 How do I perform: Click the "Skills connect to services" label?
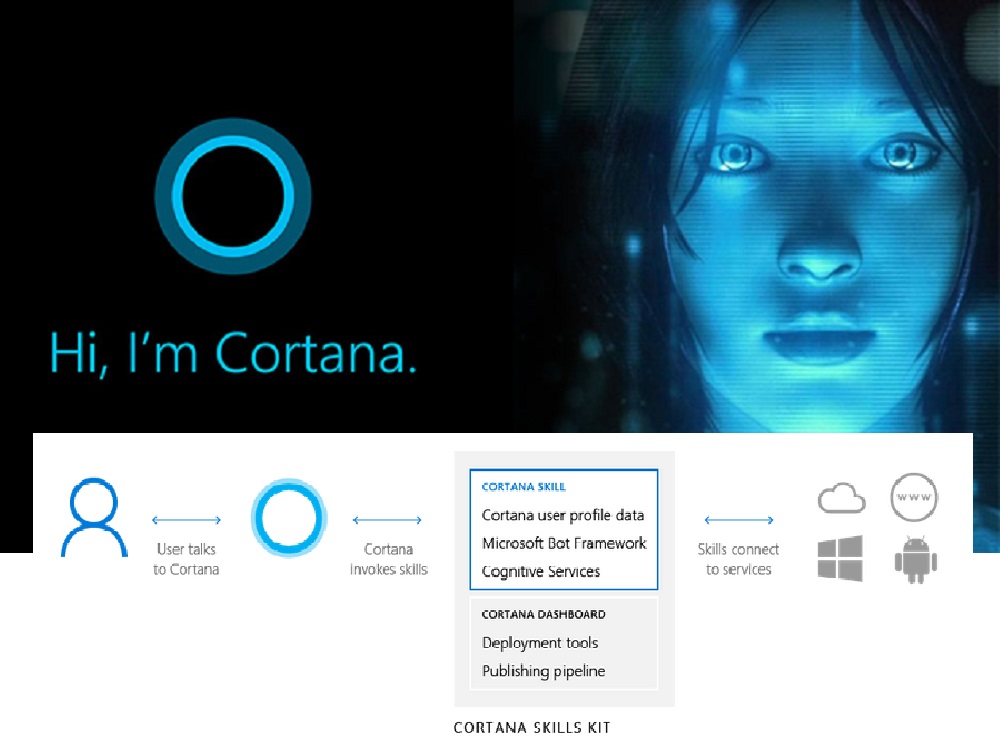point(739,559)
